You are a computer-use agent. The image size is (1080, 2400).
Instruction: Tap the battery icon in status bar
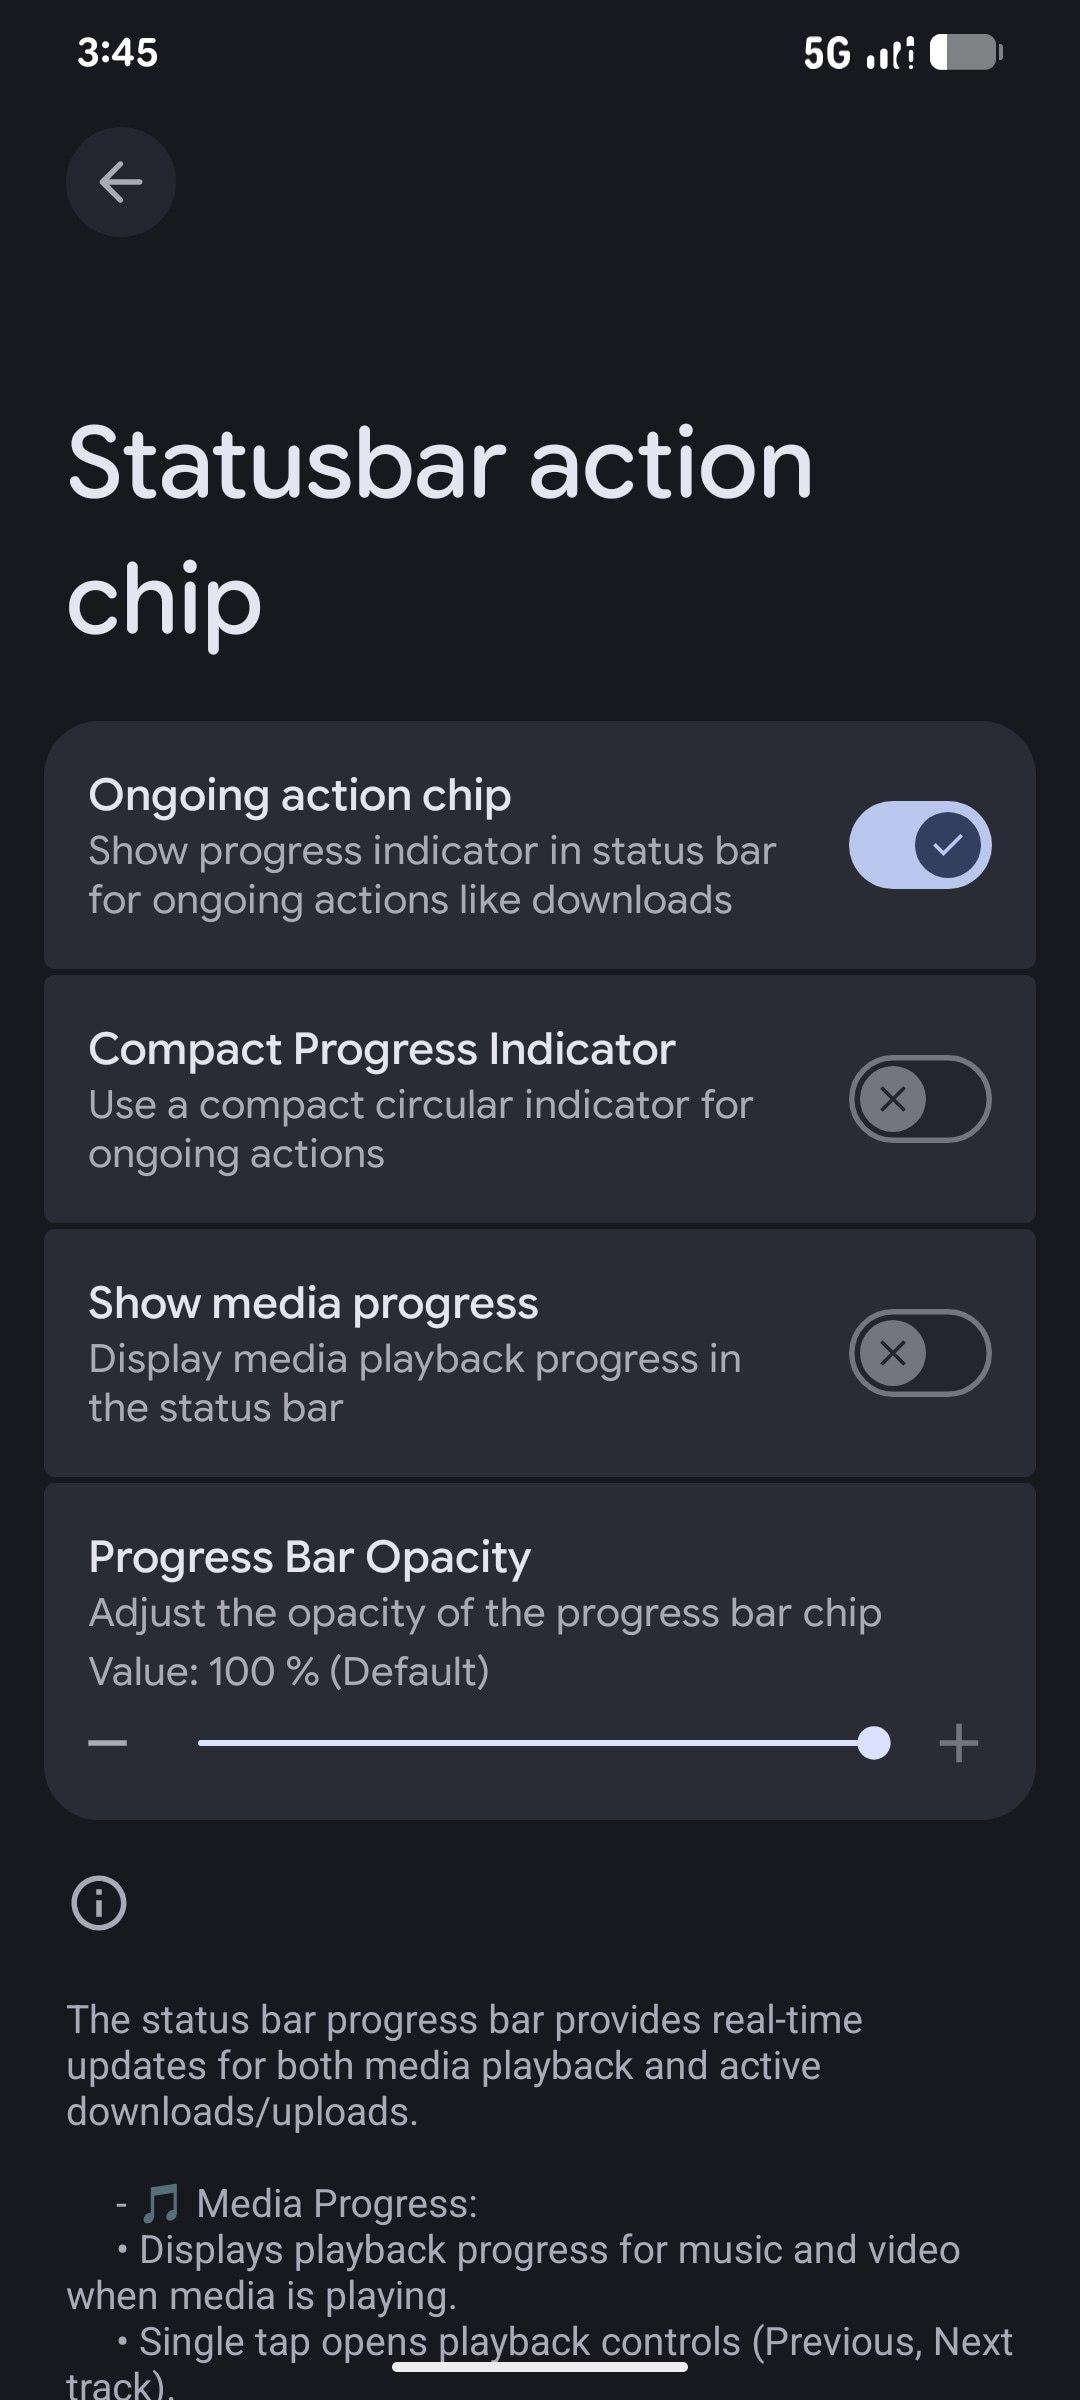tap(966, 53)
